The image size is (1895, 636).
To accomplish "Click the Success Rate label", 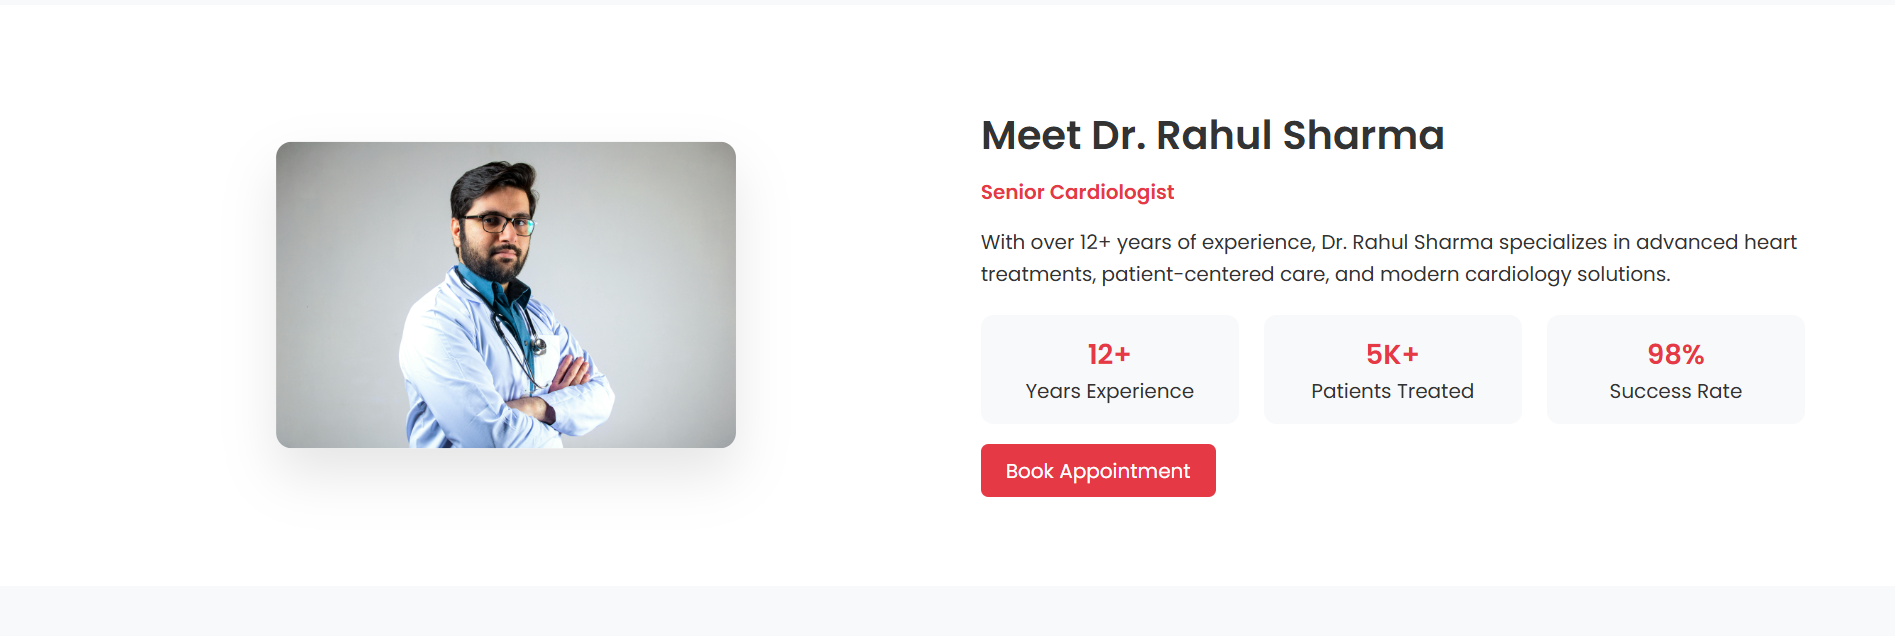I will 1676,391.
